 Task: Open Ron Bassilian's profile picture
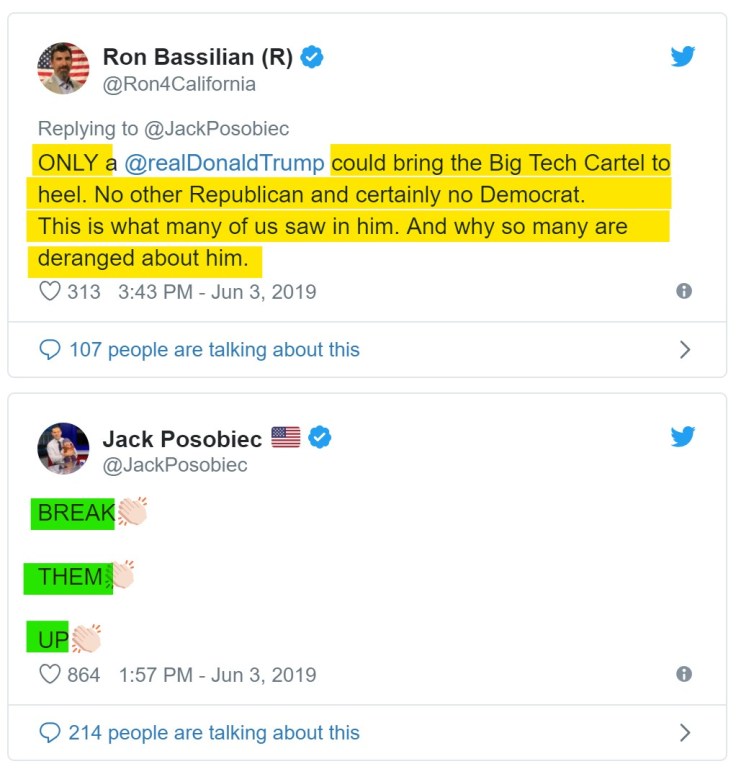(x=63, y=68)
